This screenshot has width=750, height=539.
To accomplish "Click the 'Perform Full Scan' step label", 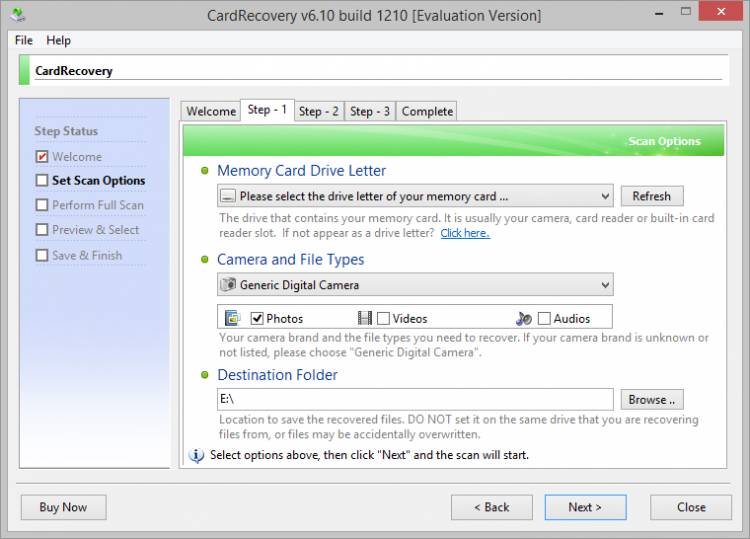I will [98, 205].
